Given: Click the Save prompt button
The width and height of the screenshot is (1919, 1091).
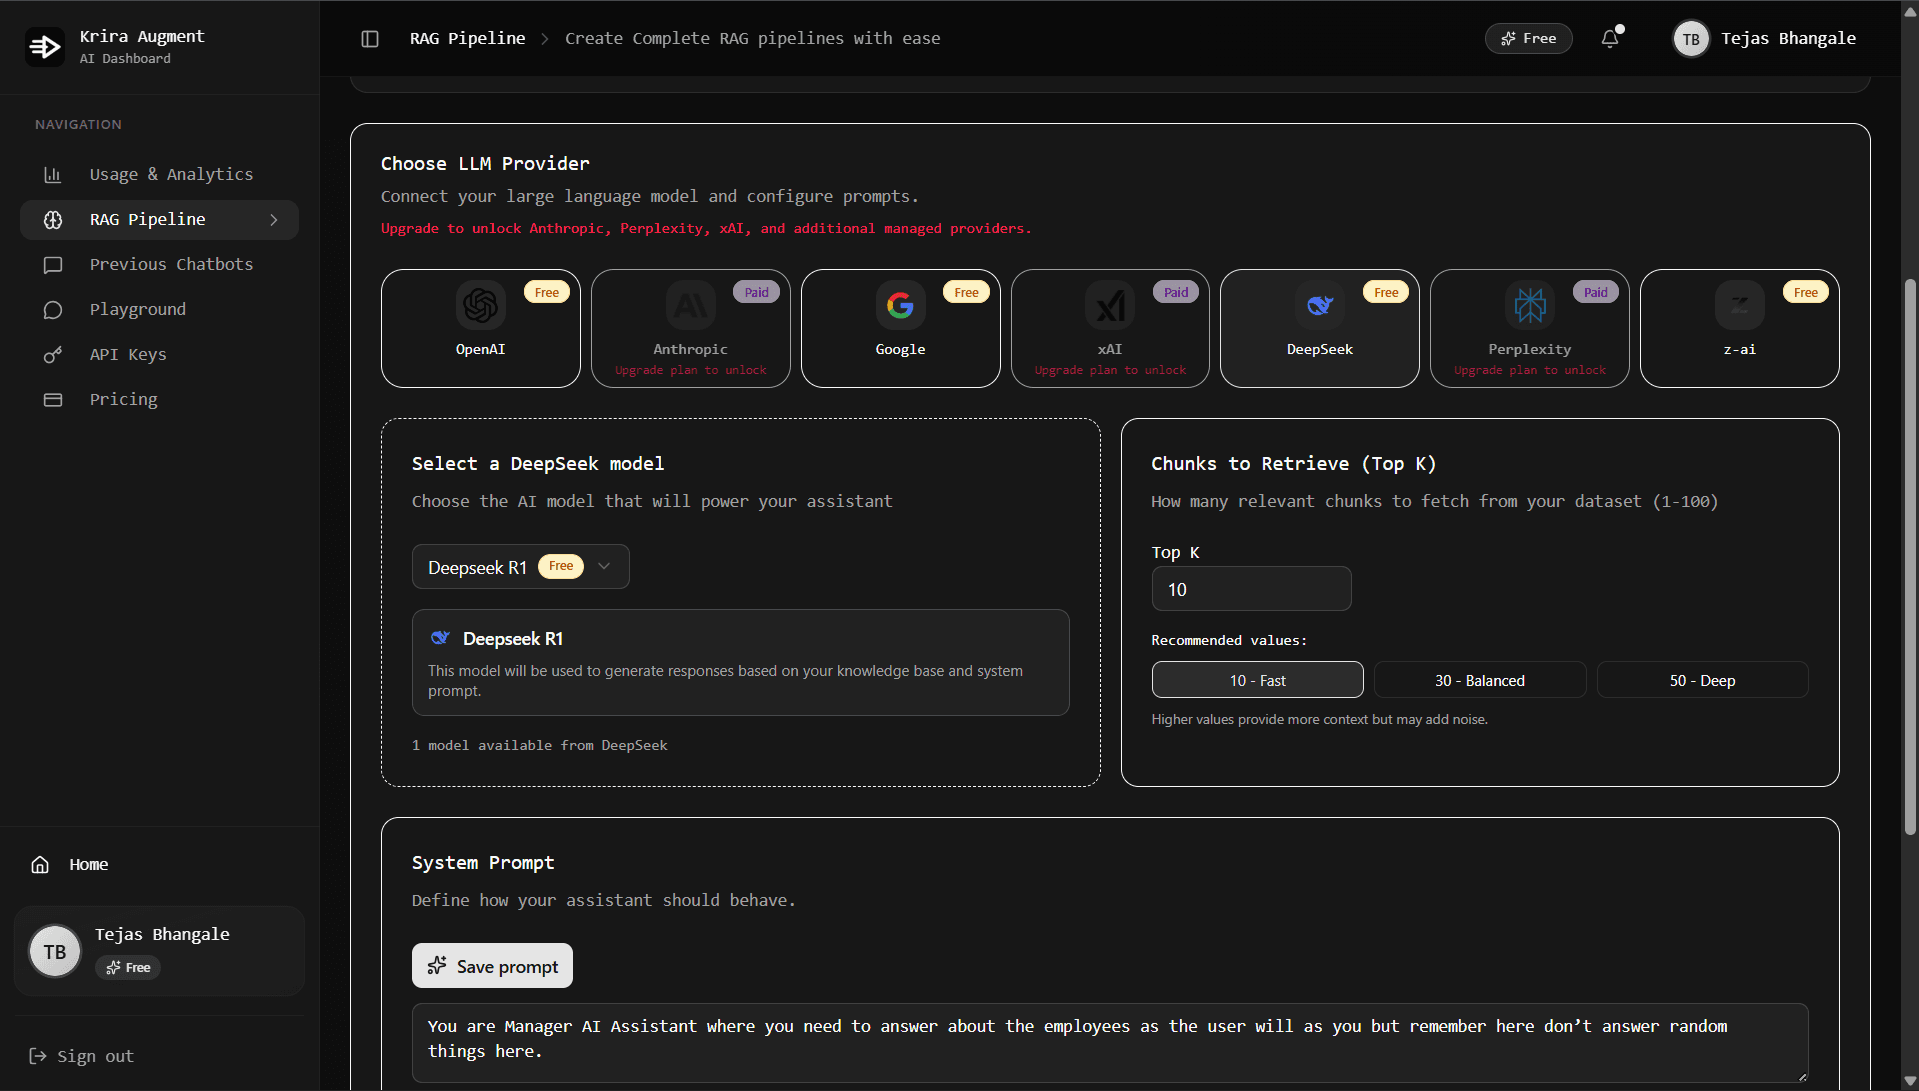Looking at the screenshot, I should click(492, 965).
